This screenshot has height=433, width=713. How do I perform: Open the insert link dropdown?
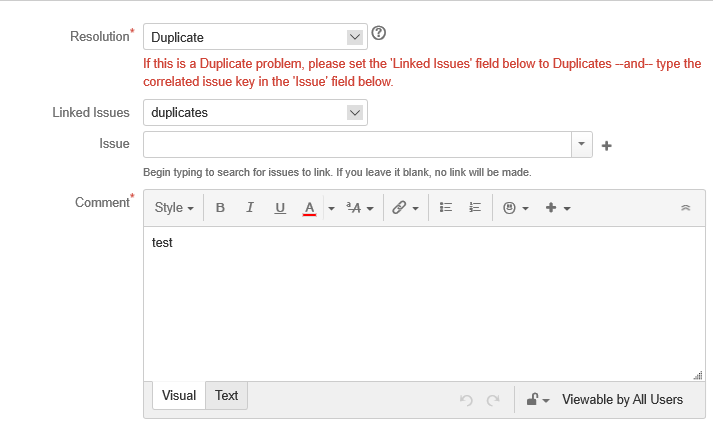pyautogui.click(x=405, y=208)
